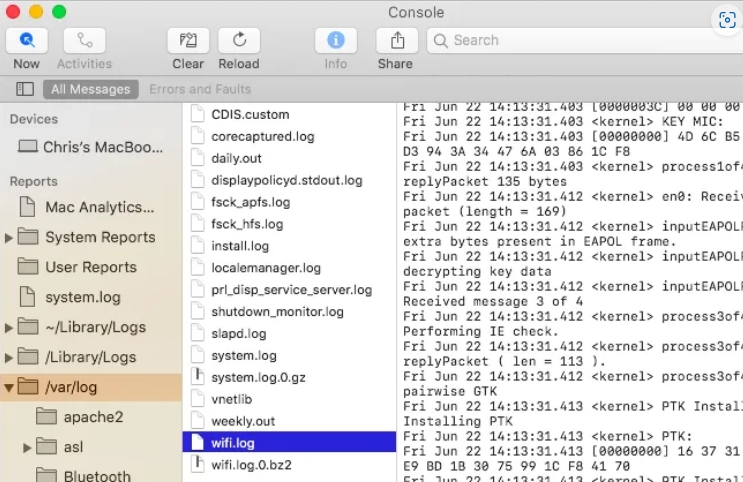The width and height of the screenshot is (743, 482).
Task: Click the Share toolbar icon
Action: pos(397,41)
